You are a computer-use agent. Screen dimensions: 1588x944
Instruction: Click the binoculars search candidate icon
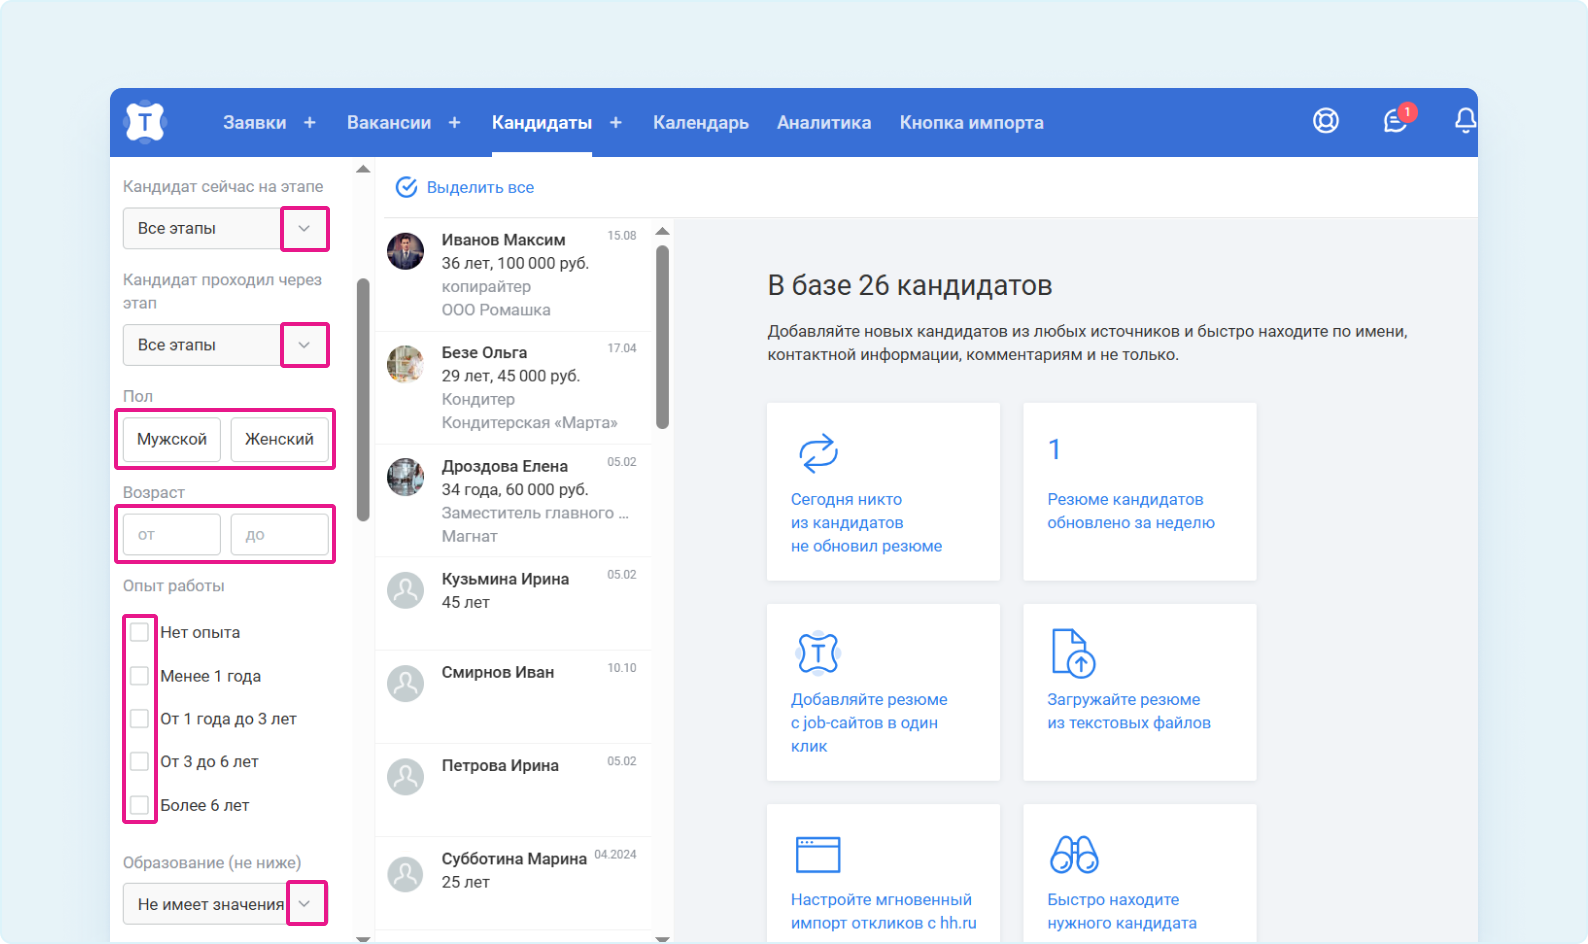(x=1073, y=854)
